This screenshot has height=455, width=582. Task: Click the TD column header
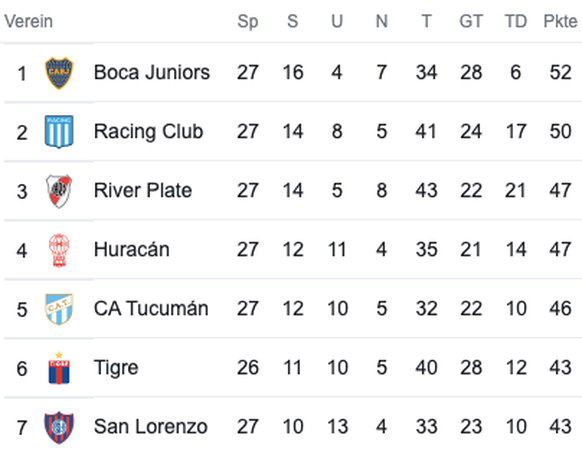point(516,21)
